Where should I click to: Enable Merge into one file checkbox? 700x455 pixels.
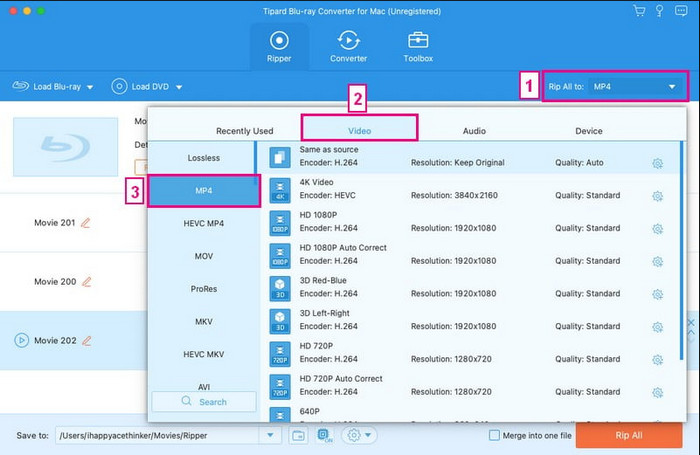point(494,435)
